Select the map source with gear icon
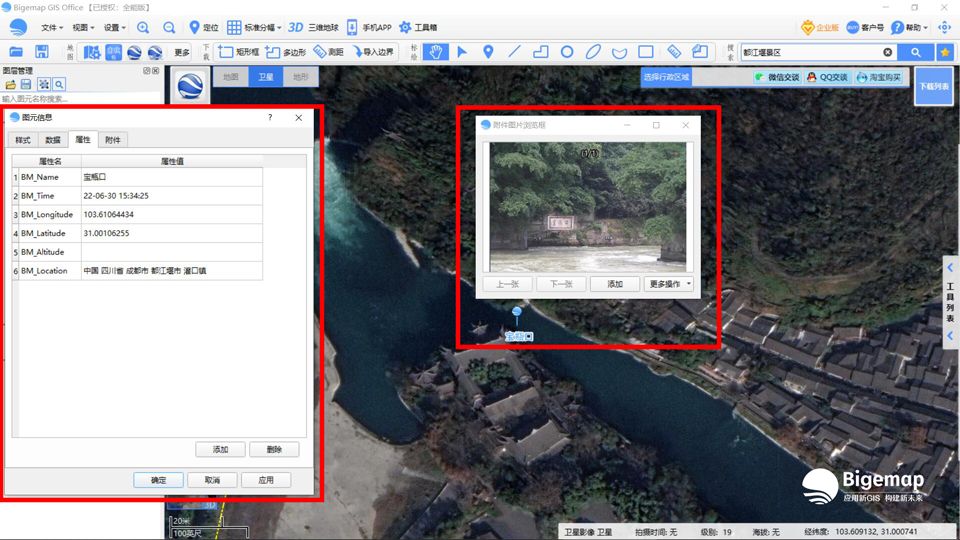The height and width of the screenshot is (540, 960). click(92, 52)
